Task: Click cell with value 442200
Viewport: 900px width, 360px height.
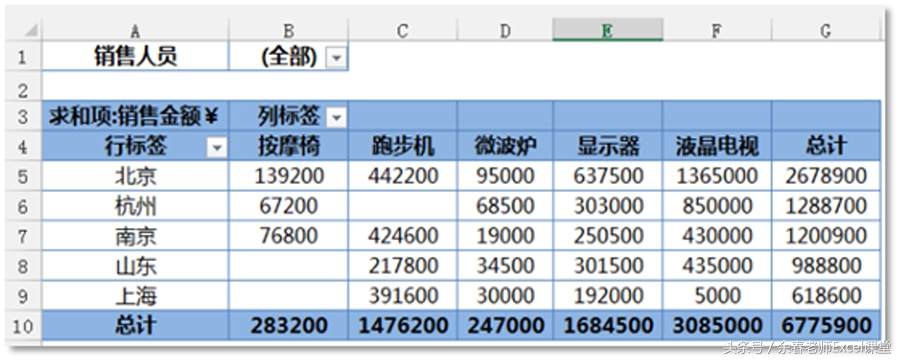Action: (x=403, y=176)
